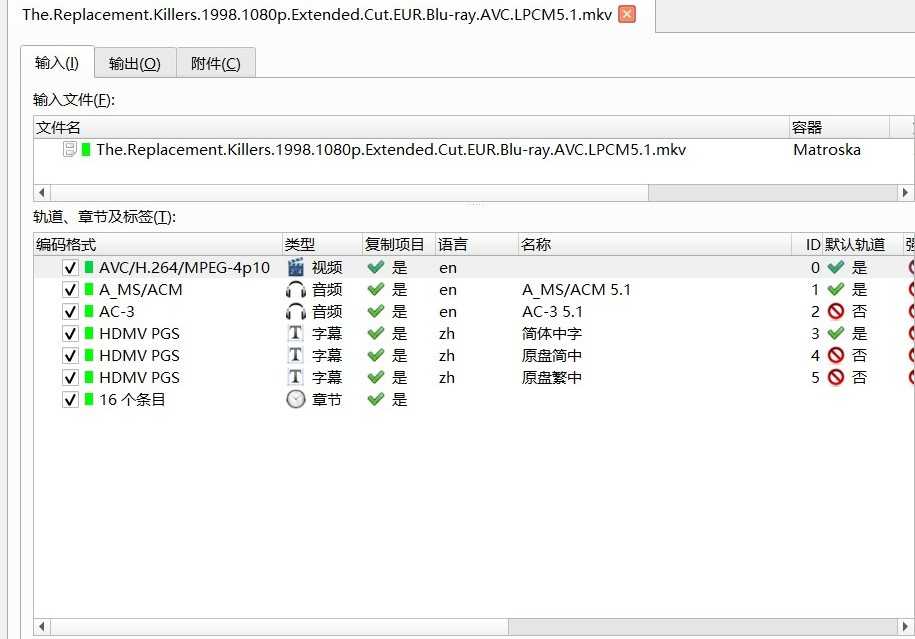This screenshot has height=639, width=915.
Task: Click the subtitle T icon of the 原盘简中 row
Action: 296,355
